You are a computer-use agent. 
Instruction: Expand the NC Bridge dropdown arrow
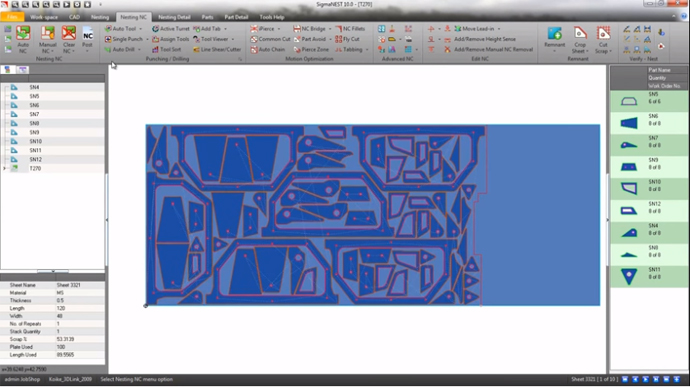(330, 29)
